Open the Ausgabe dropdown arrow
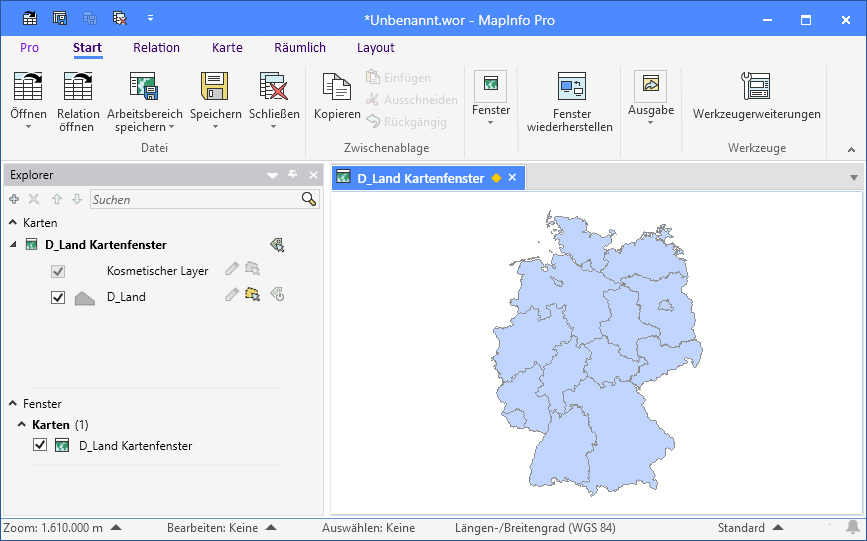Screen dimensions: 867x541 (x=650, y=123)
